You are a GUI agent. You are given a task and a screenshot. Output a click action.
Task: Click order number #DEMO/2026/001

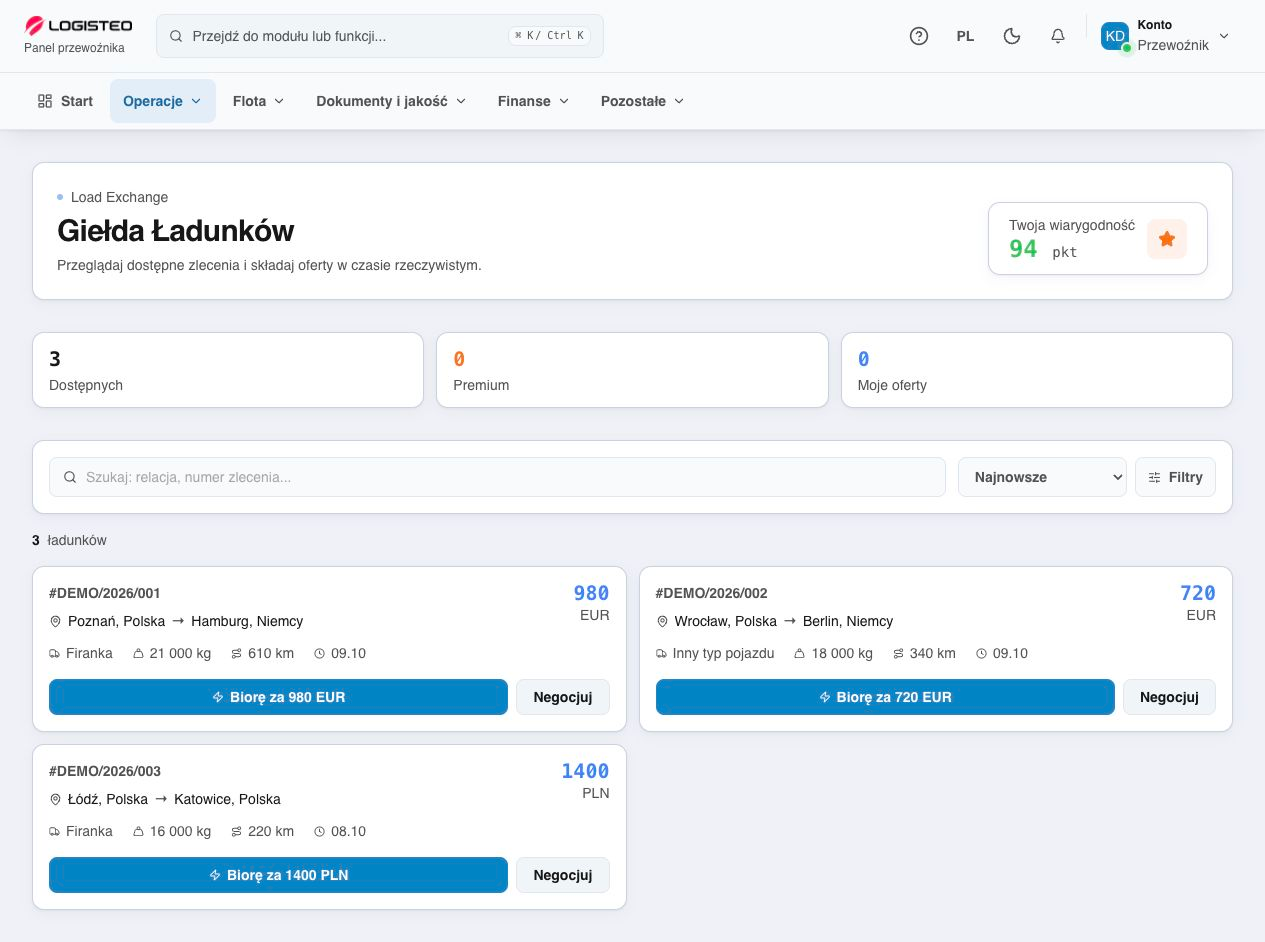(x=105, y=593)
